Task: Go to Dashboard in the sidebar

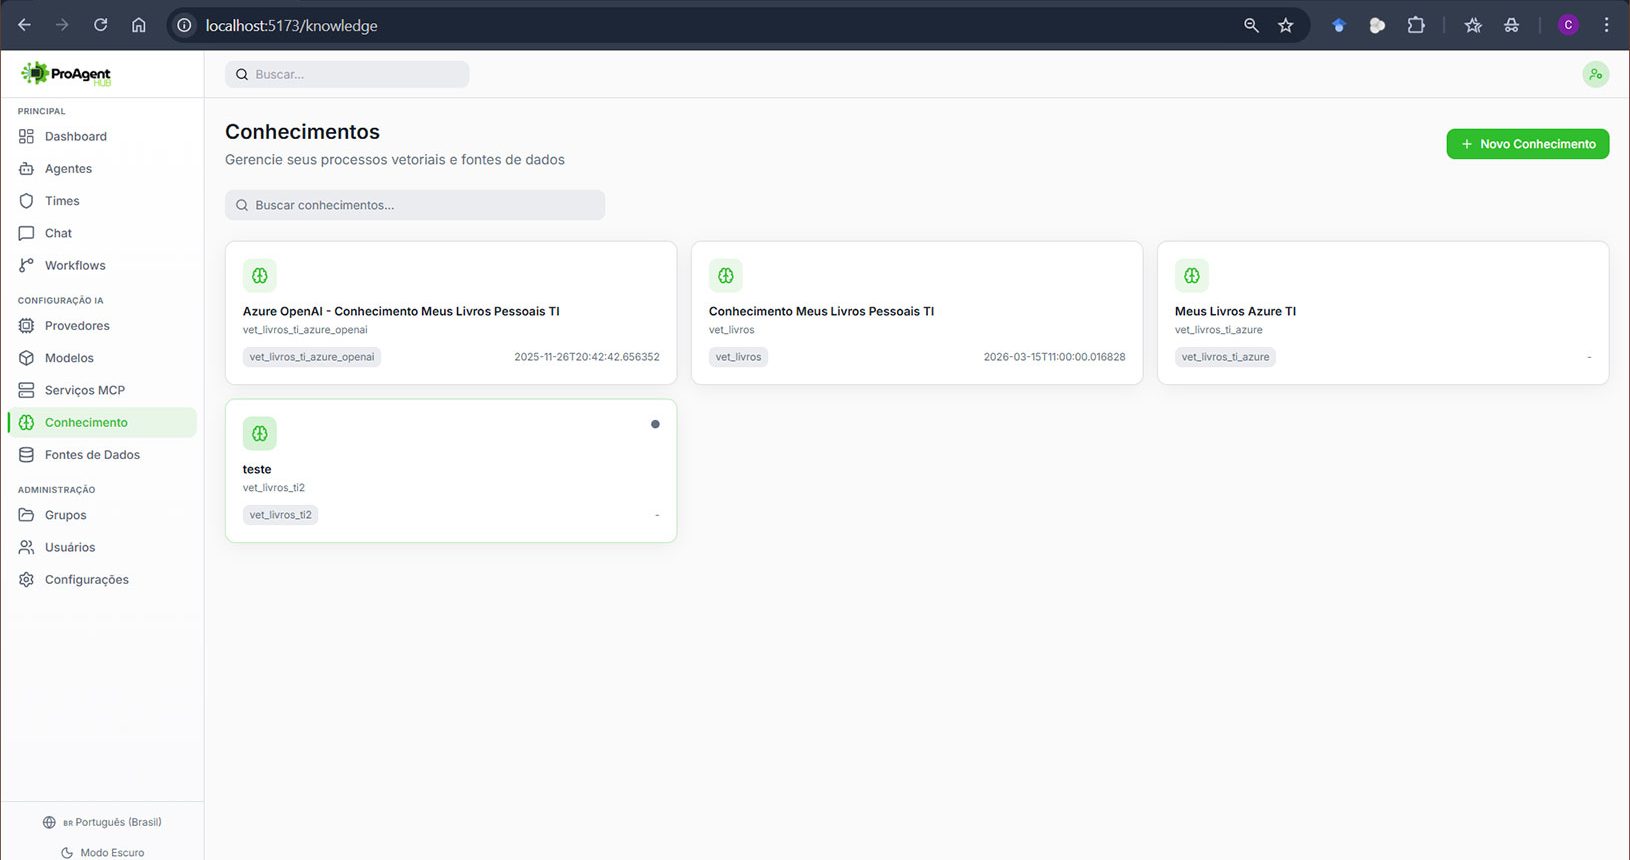Action: pyautogui.click(x=75, y=136)
